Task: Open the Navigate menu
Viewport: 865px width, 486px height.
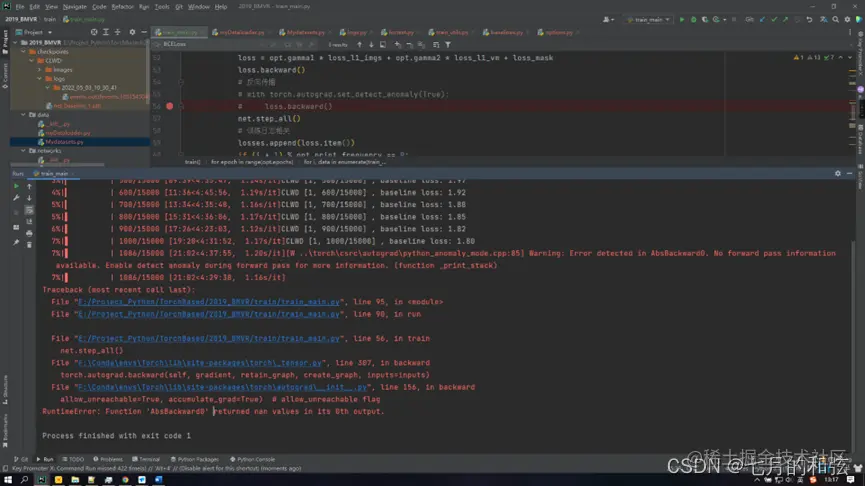Action: tap(74, 7)
